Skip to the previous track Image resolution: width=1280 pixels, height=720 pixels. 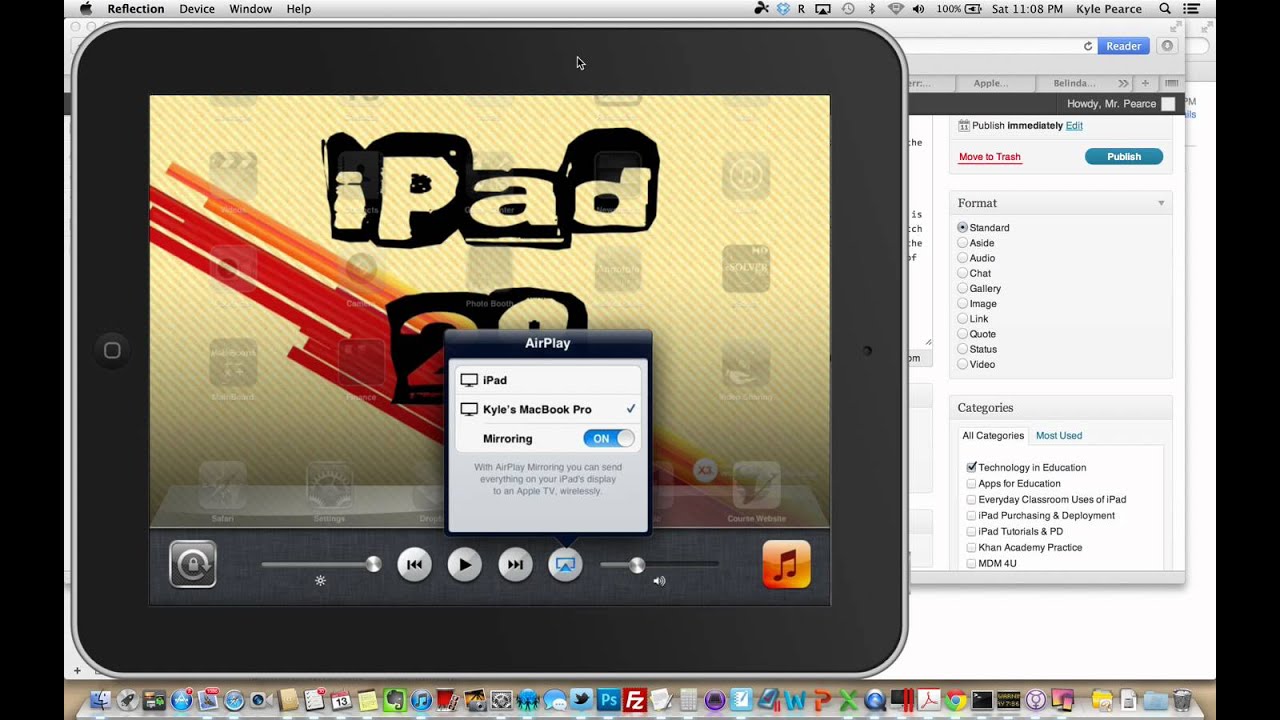coord(414,565)
